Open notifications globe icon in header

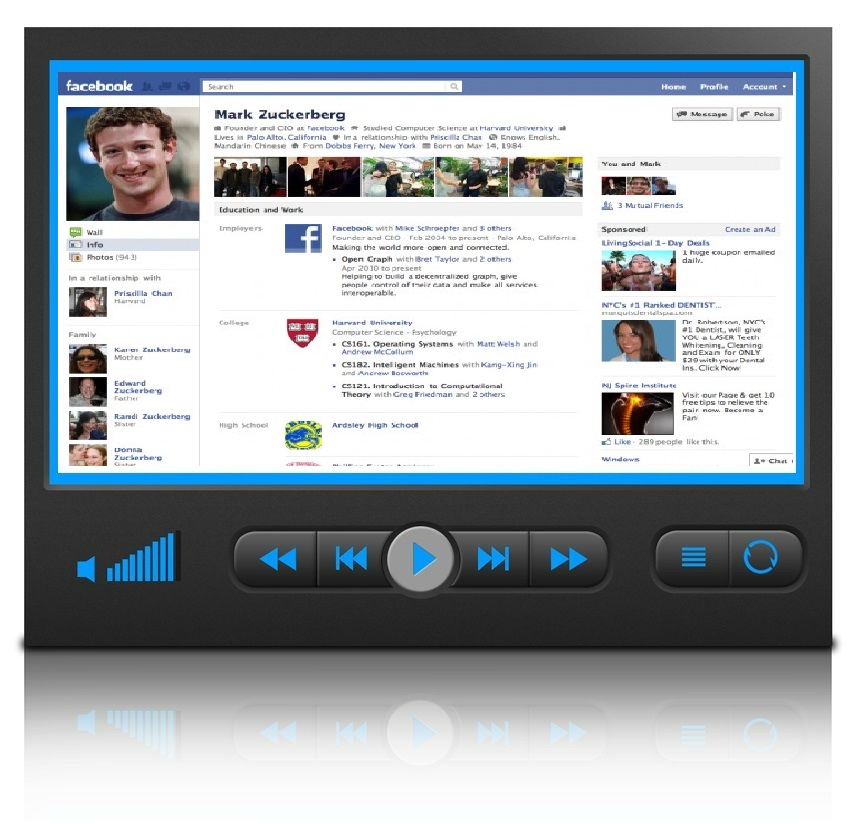point(184,87)
